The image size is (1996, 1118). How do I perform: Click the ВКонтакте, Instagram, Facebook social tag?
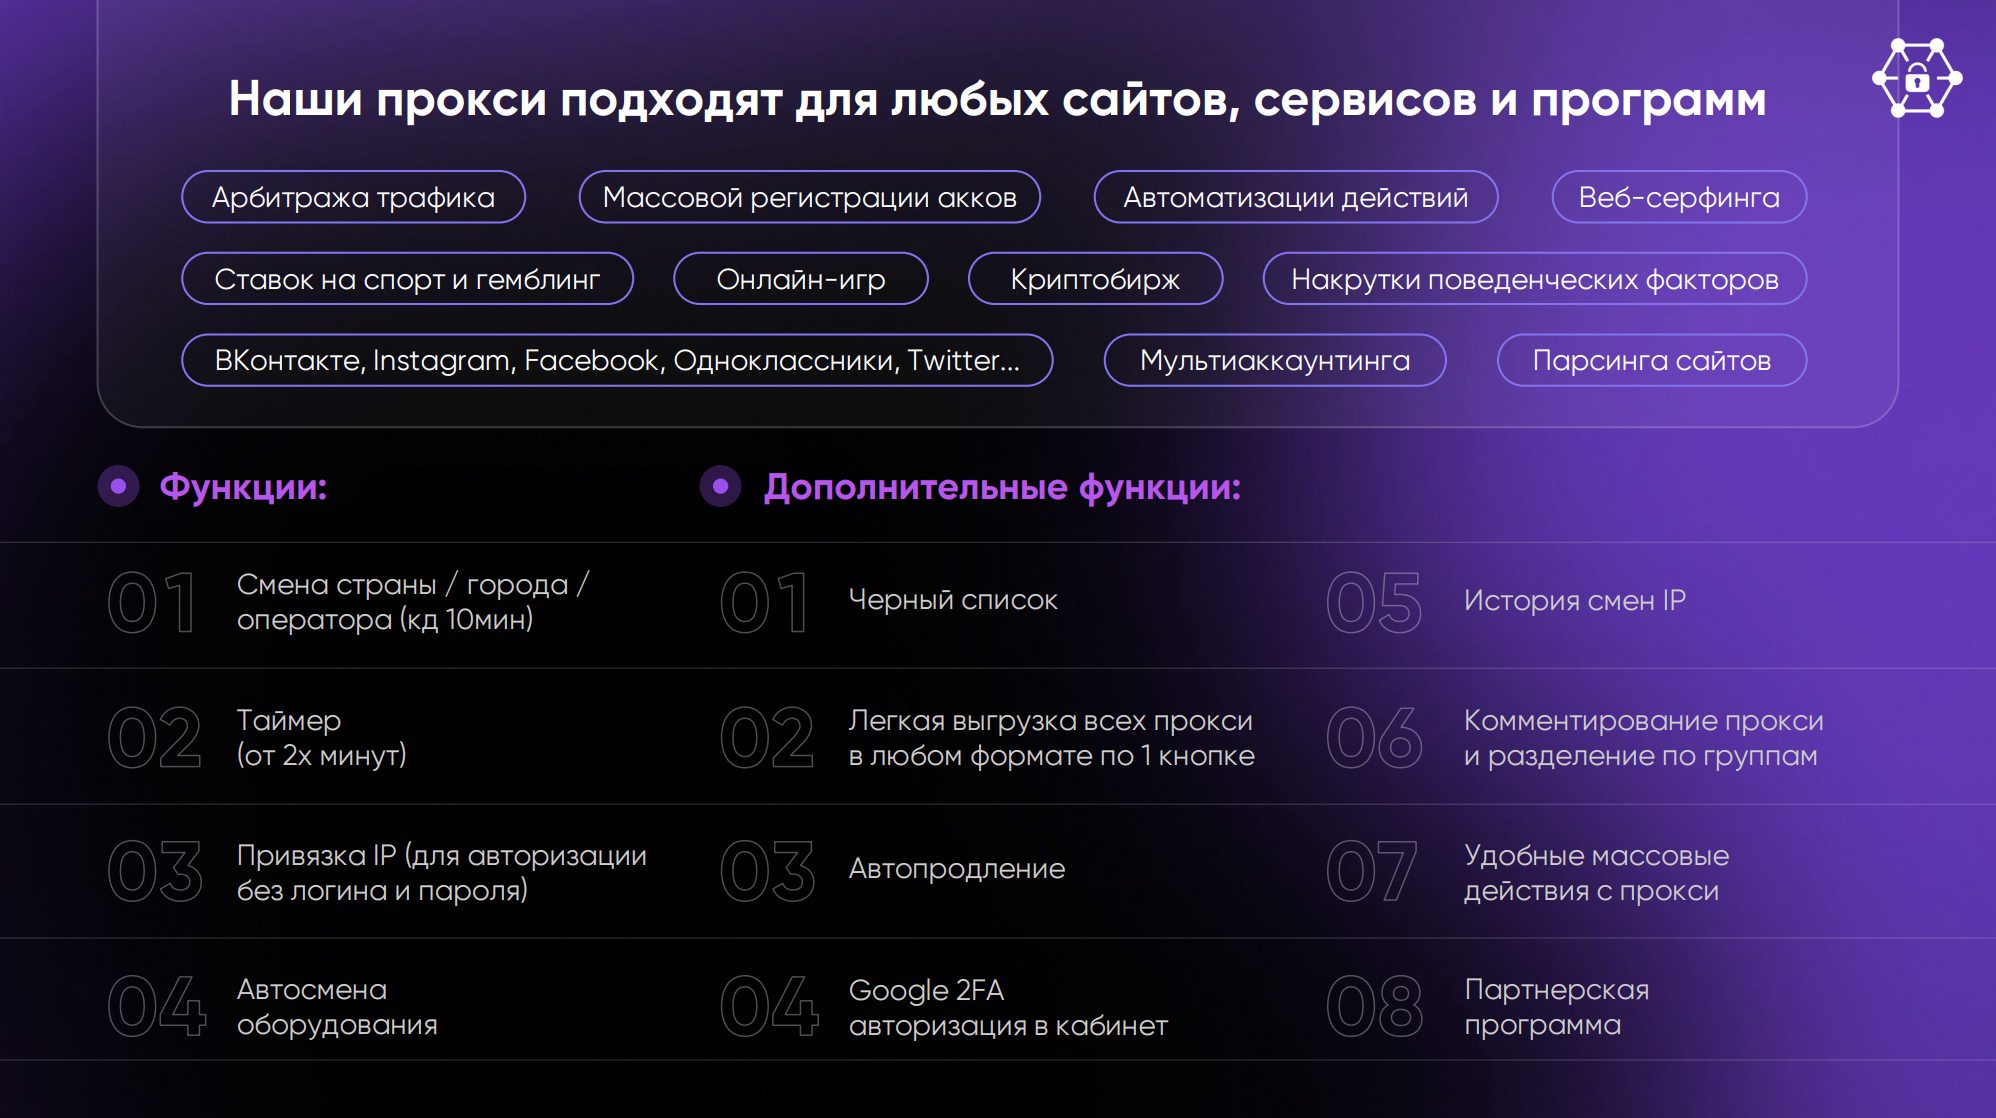click(616, 360)
